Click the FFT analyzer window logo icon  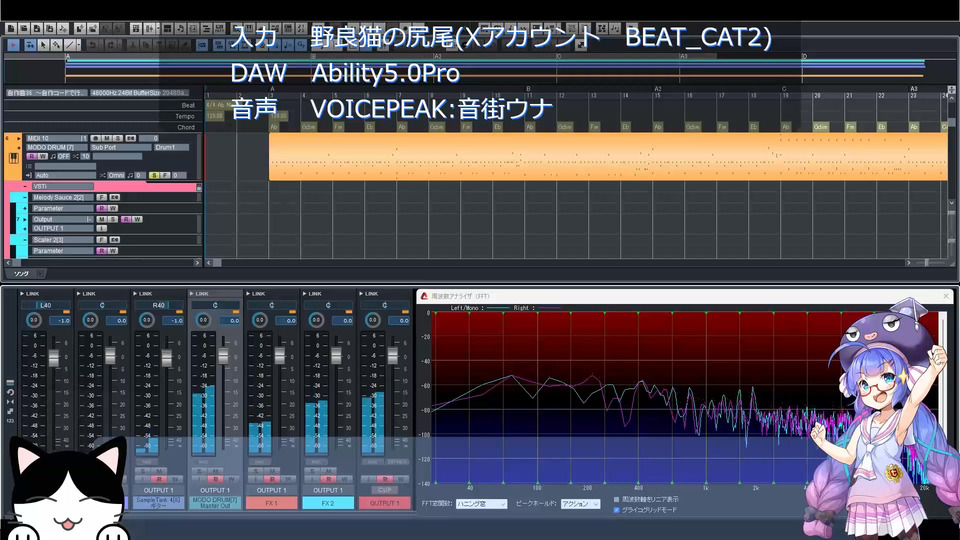click(x=424, y=297)
